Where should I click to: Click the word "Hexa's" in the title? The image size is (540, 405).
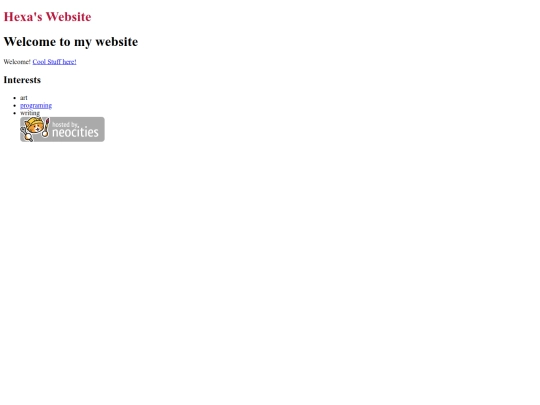click(x=23, y=17)
